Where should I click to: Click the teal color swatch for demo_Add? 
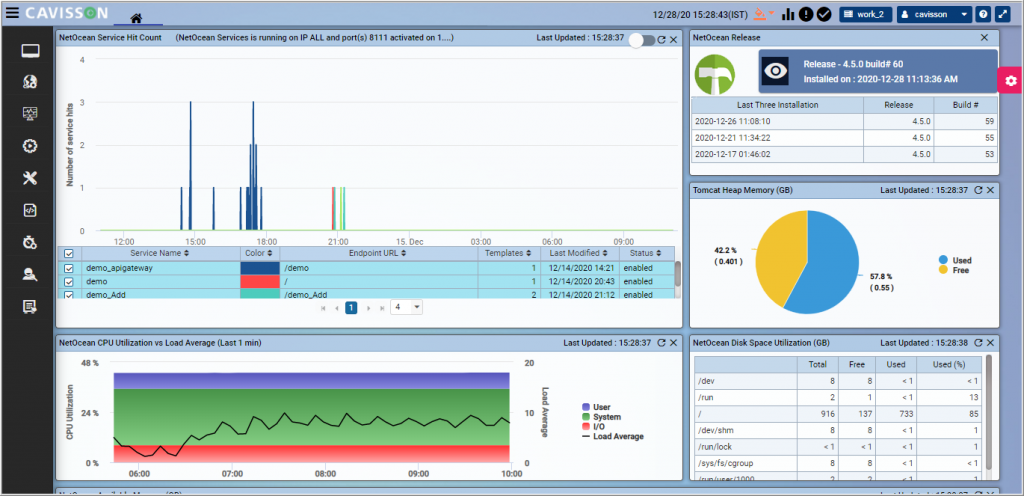[x=260, y=294]
